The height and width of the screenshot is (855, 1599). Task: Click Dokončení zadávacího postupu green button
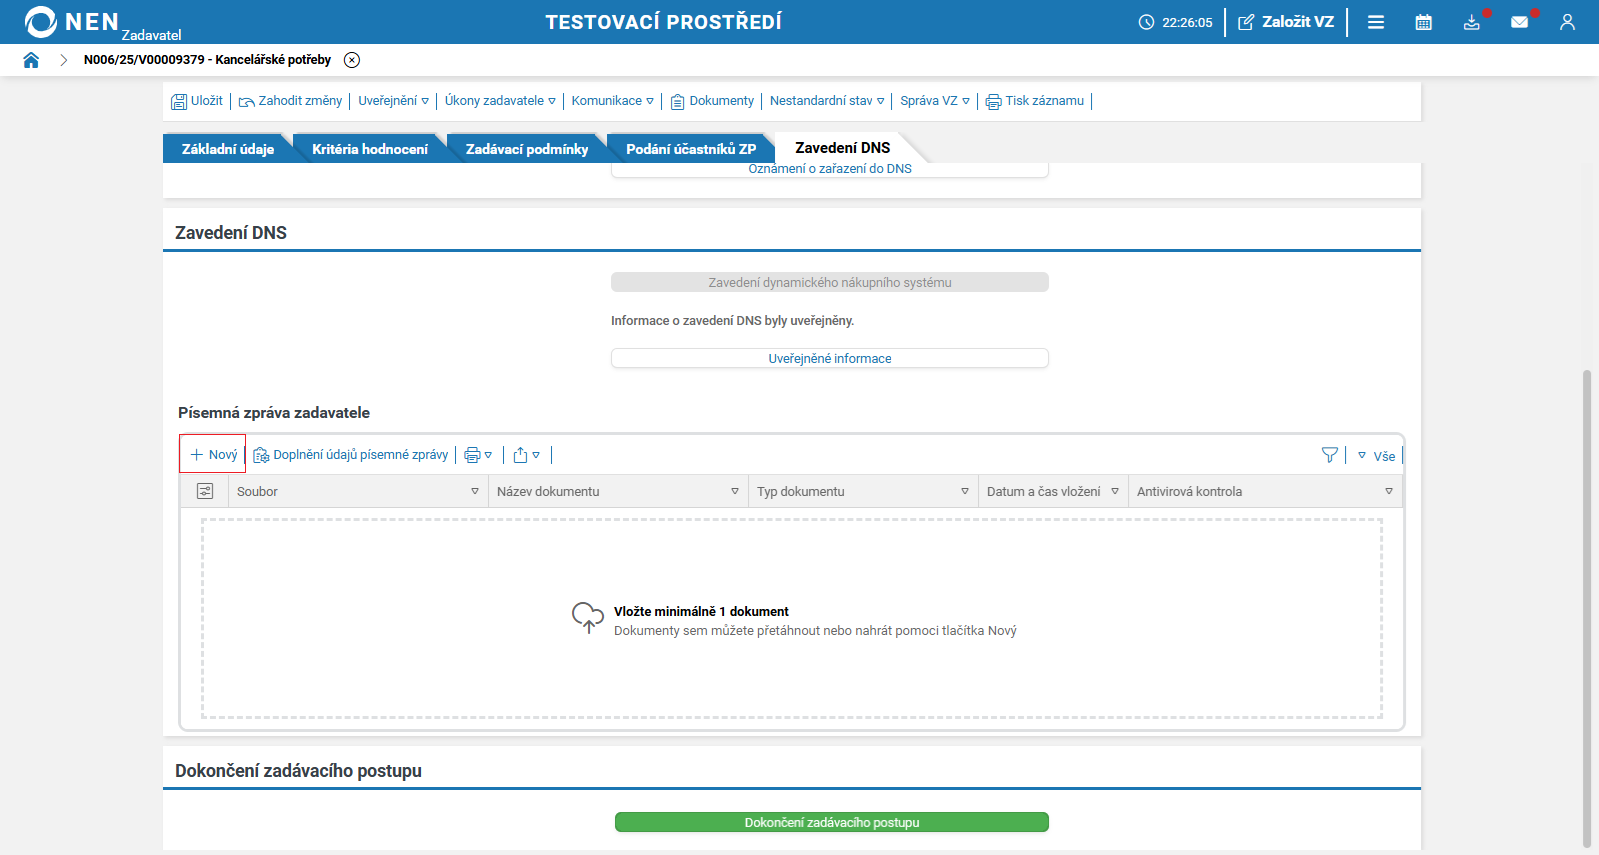tap(831, 822)
